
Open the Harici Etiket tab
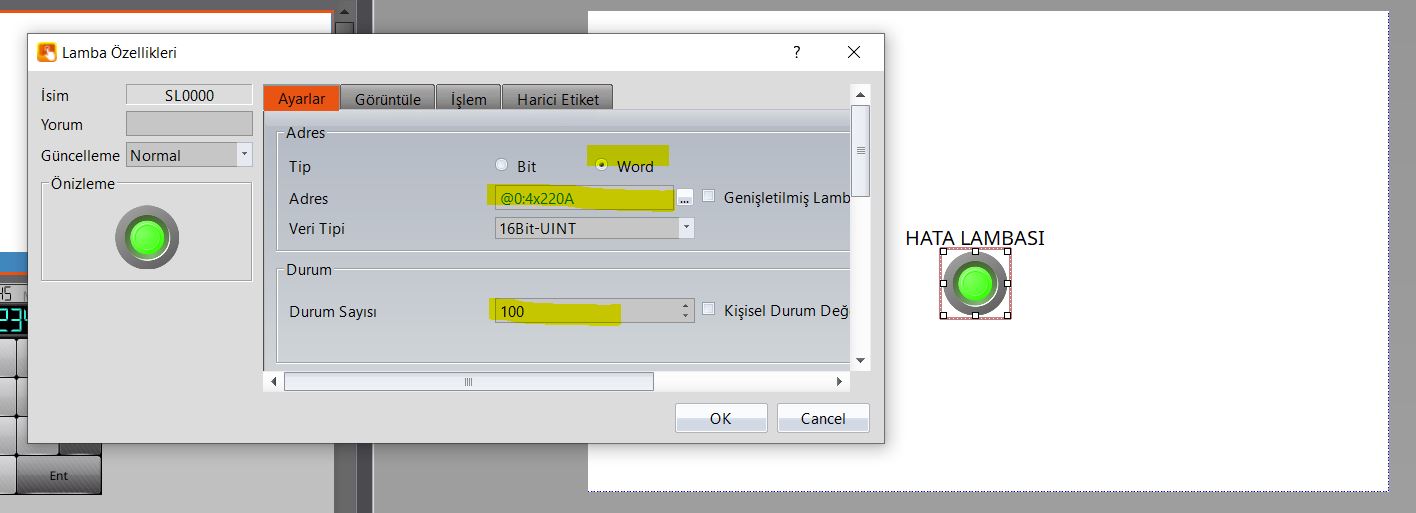click(557, 99)
